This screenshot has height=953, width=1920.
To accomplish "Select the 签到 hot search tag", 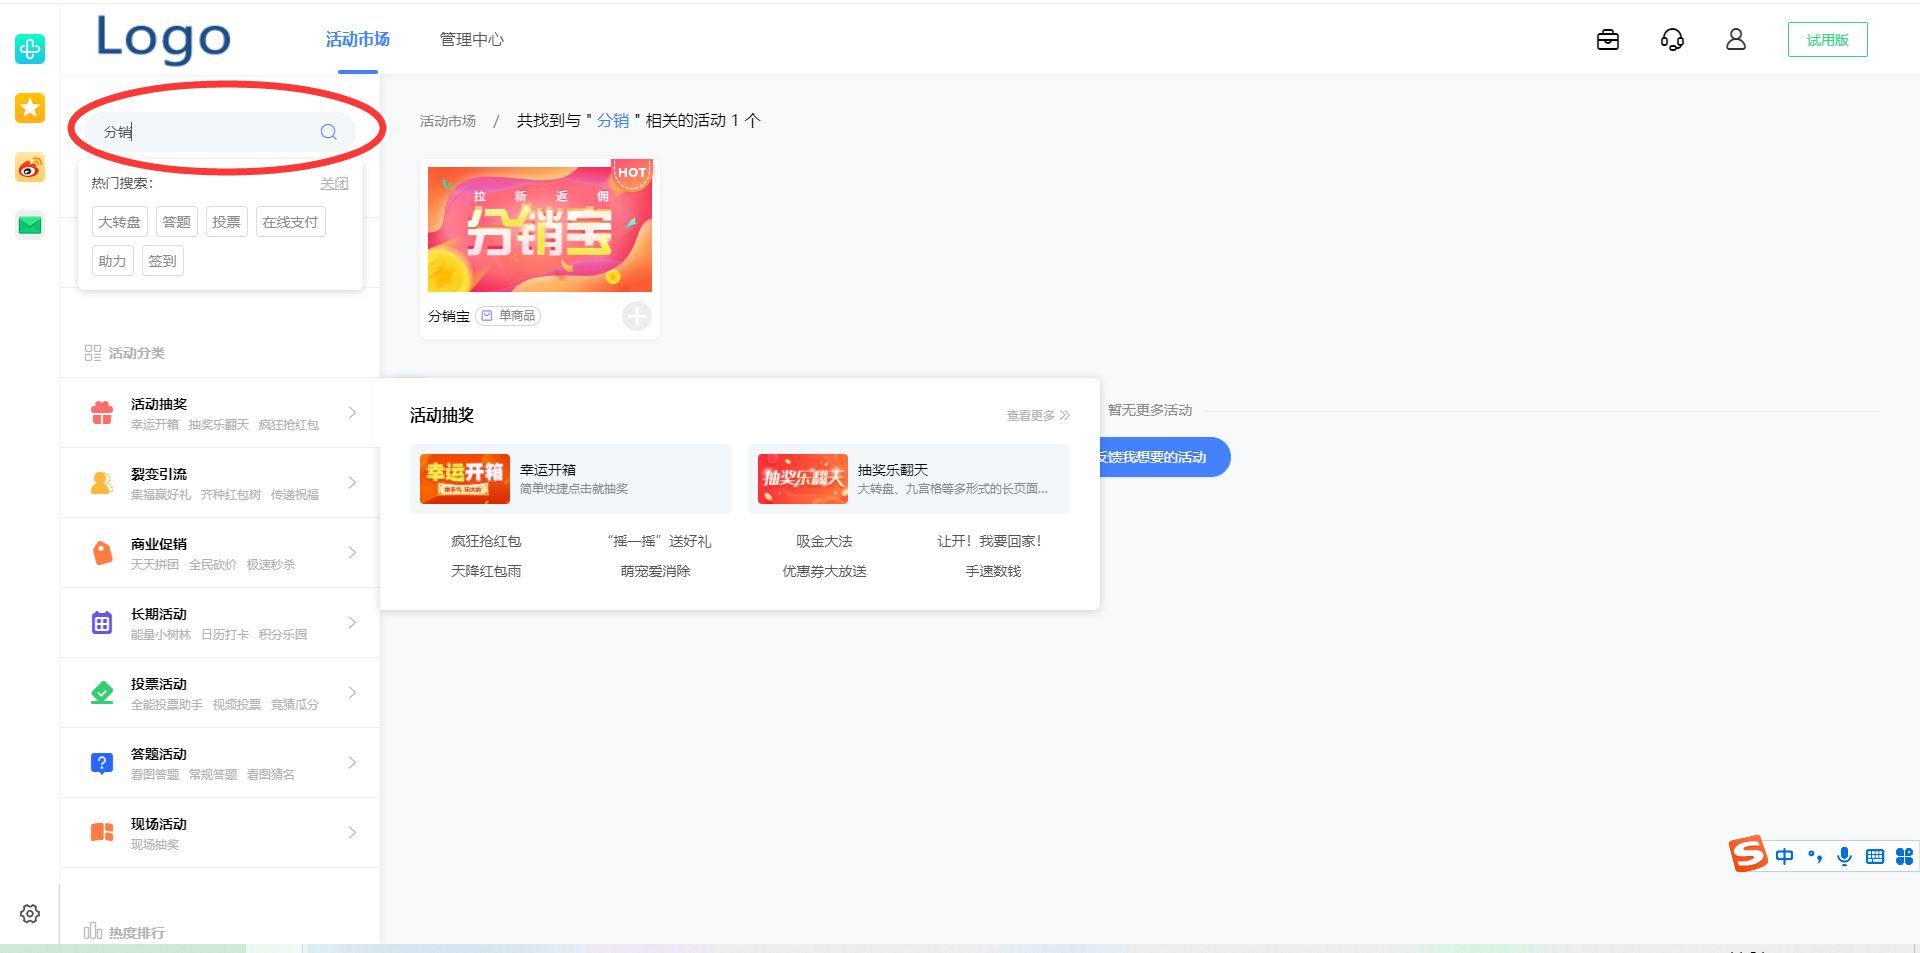I will click(x=162, y=261).
